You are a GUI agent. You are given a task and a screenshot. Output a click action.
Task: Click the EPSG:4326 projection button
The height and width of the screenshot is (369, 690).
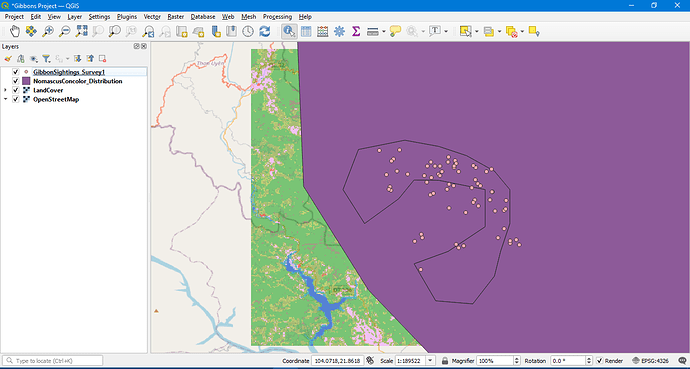click(x=650, y=361)
